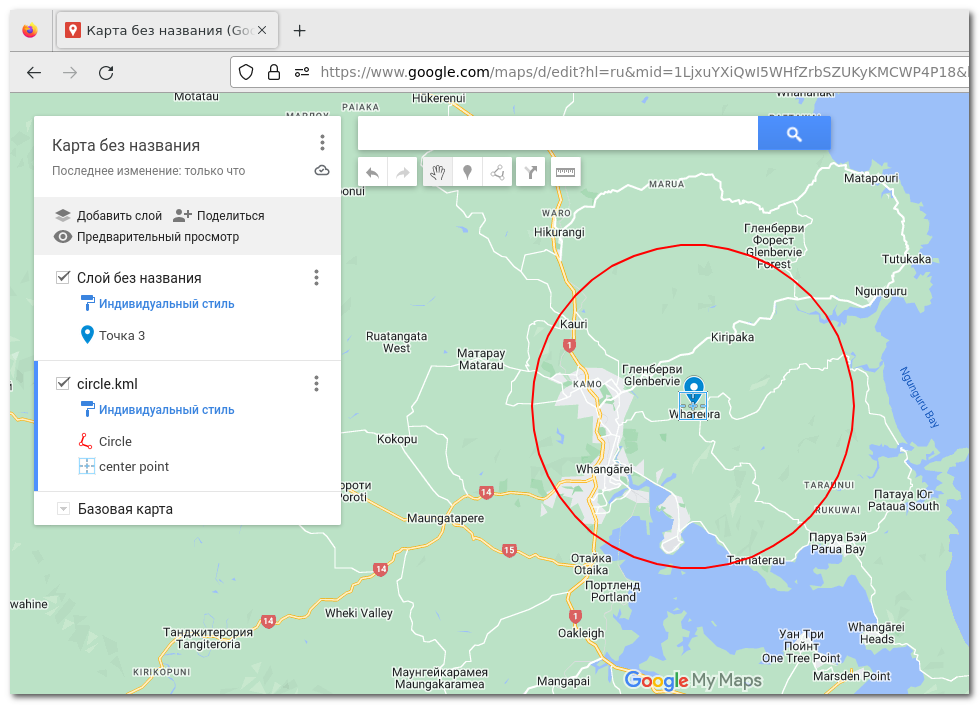Click the Firefox logo icon

click(29, 30)
